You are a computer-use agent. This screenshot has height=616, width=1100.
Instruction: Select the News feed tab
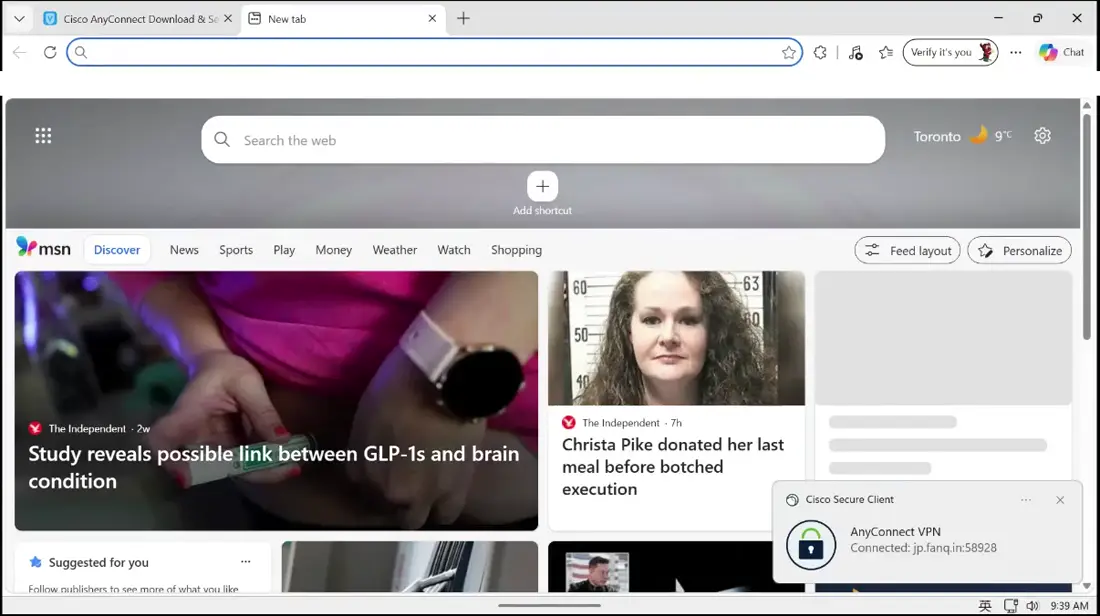click(184, 250)
